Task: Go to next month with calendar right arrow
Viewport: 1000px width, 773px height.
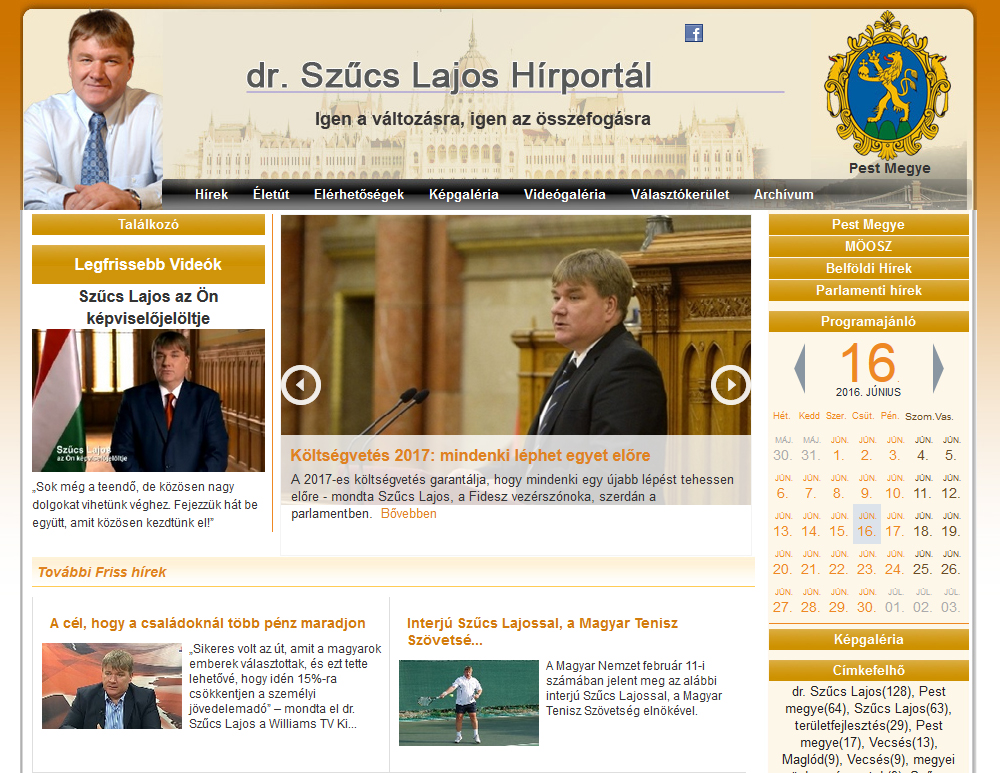Action: pos(937,369)
